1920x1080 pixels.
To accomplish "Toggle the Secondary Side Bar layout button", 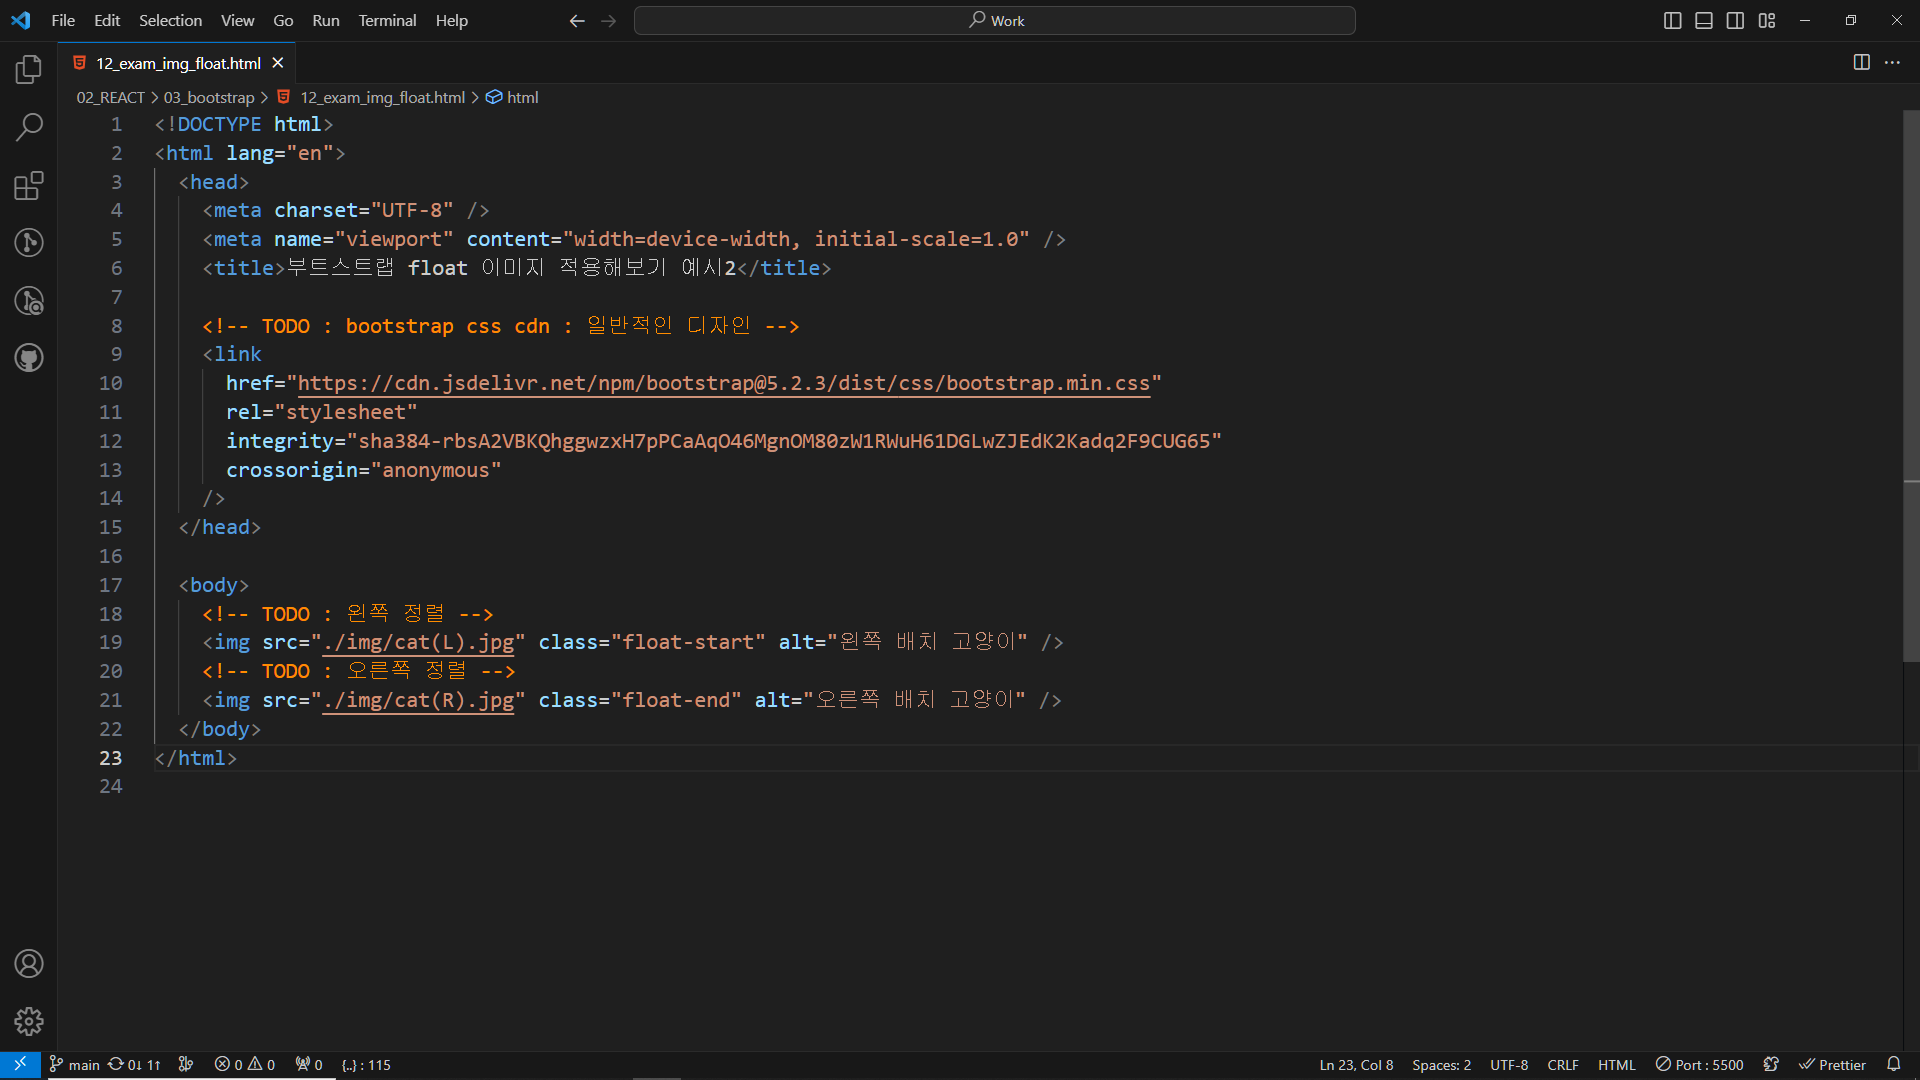I will [x=1735, y=20].
